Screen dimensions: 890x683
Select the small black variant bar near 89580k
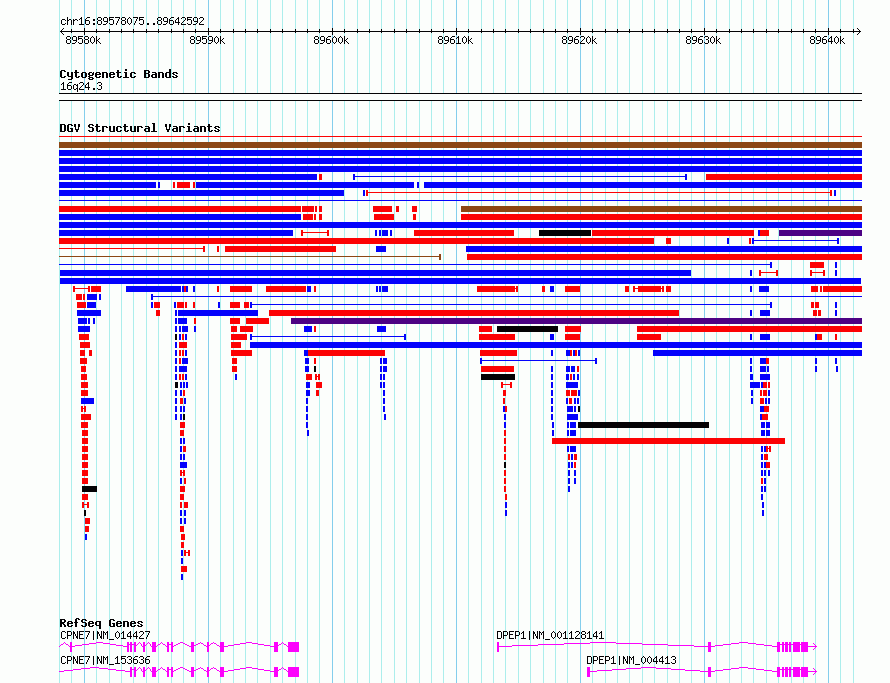tap(89, 489)
